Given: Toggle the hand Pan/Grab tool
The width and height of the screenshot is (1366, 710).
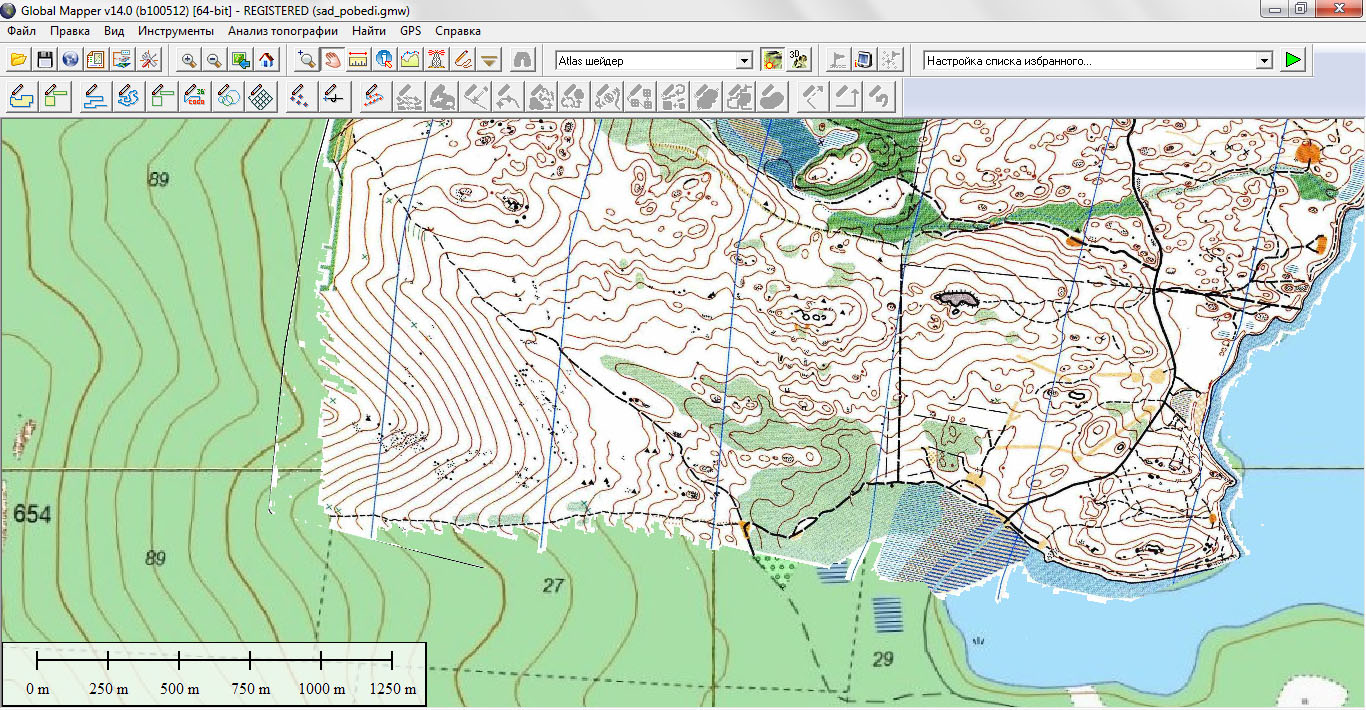Looking at the screenshot, I should click(x=332, y=61).
